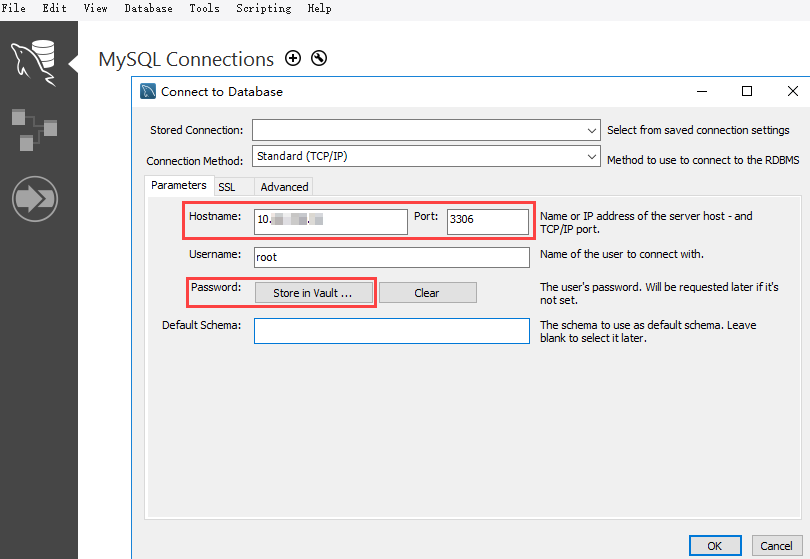
Task: Click the Default Schema label
Action: [x=201, y=325]
